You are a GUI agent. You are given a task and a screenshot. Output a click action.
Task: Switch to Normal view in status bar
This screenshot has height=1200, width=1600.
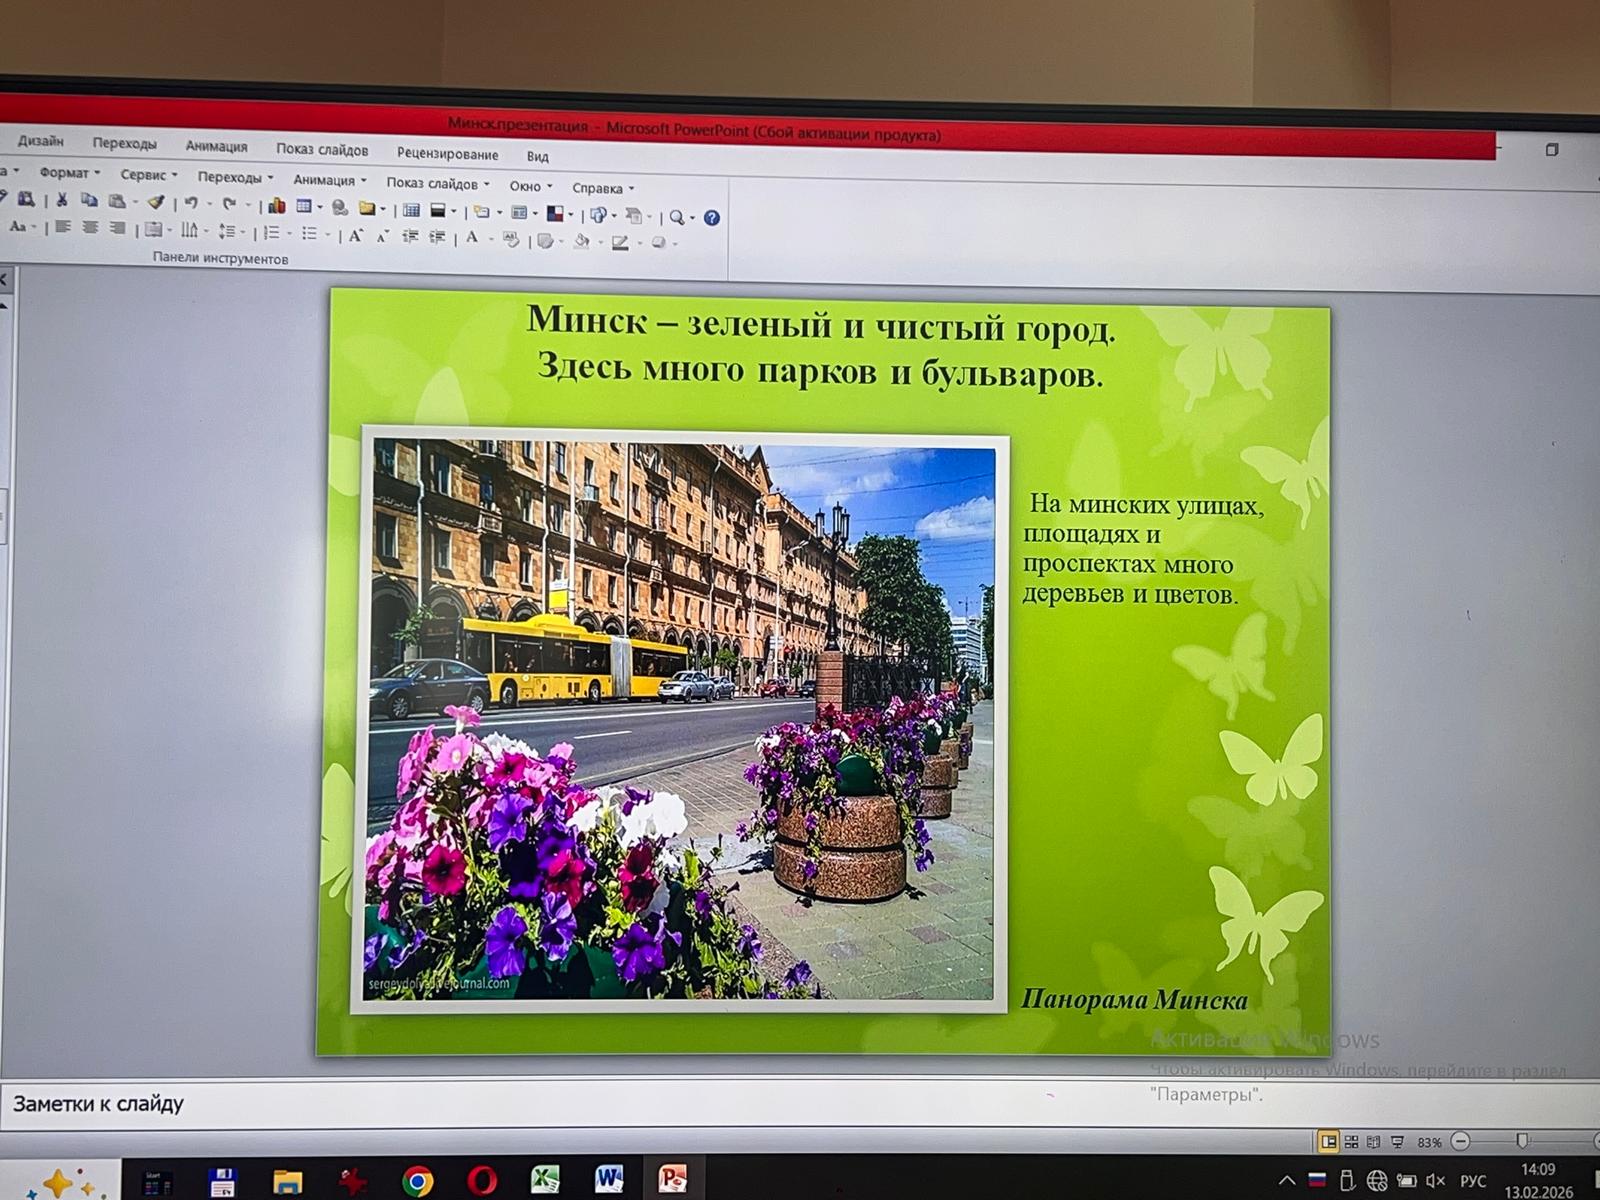point(1328,1141)
